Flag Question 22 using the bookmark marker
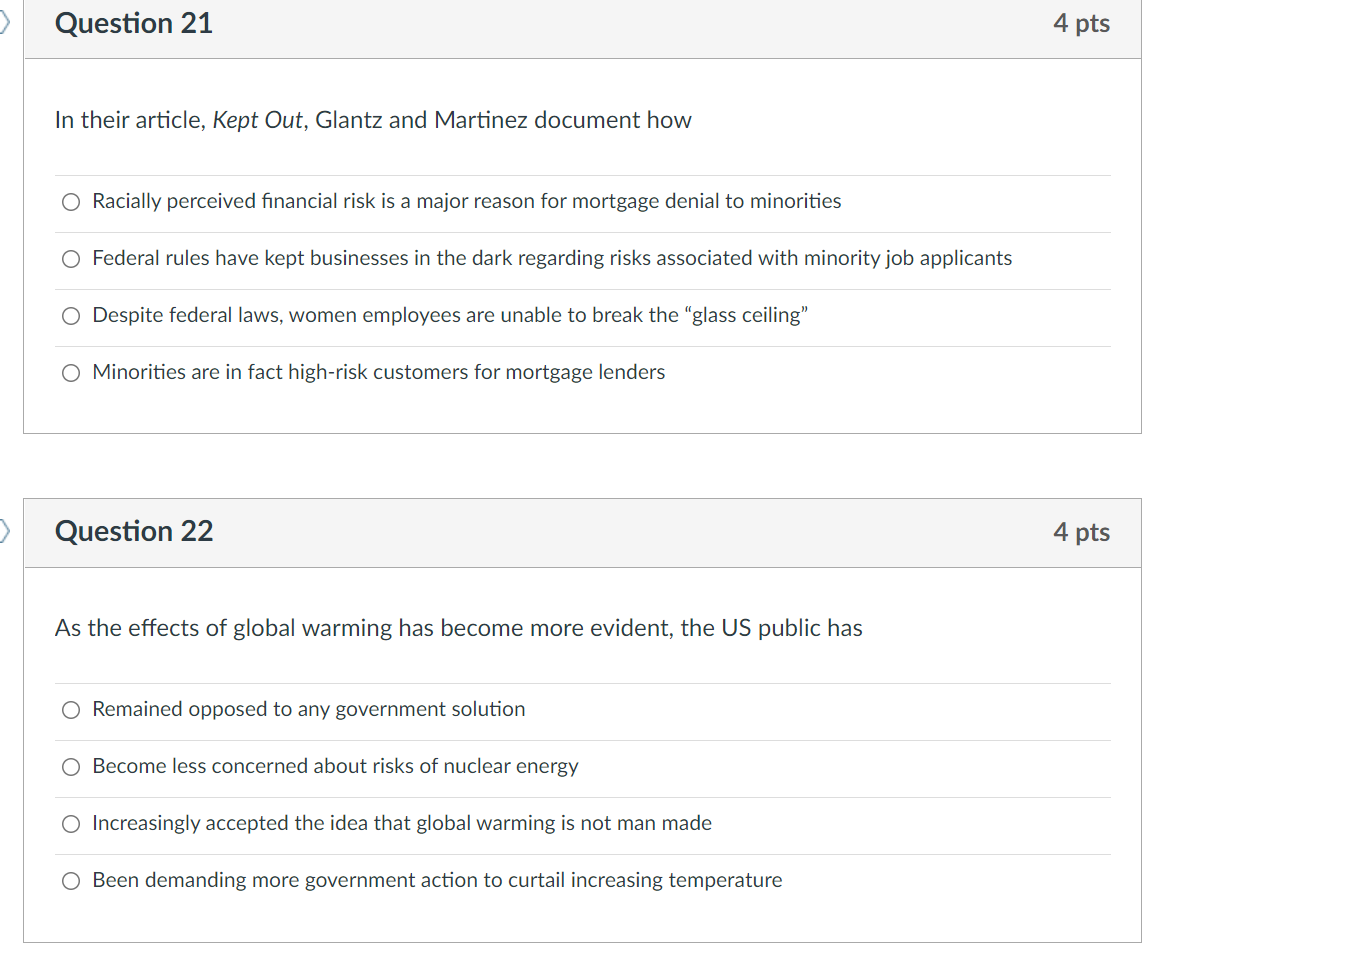The image size is (1353, 955). (4, 531)
